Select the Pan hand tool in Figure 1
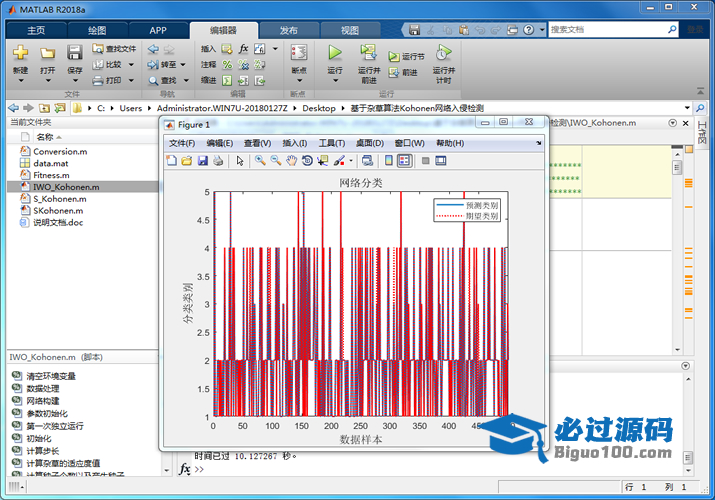Image resolution: width=715 pixels, height=500 pixels. (291, 160)
